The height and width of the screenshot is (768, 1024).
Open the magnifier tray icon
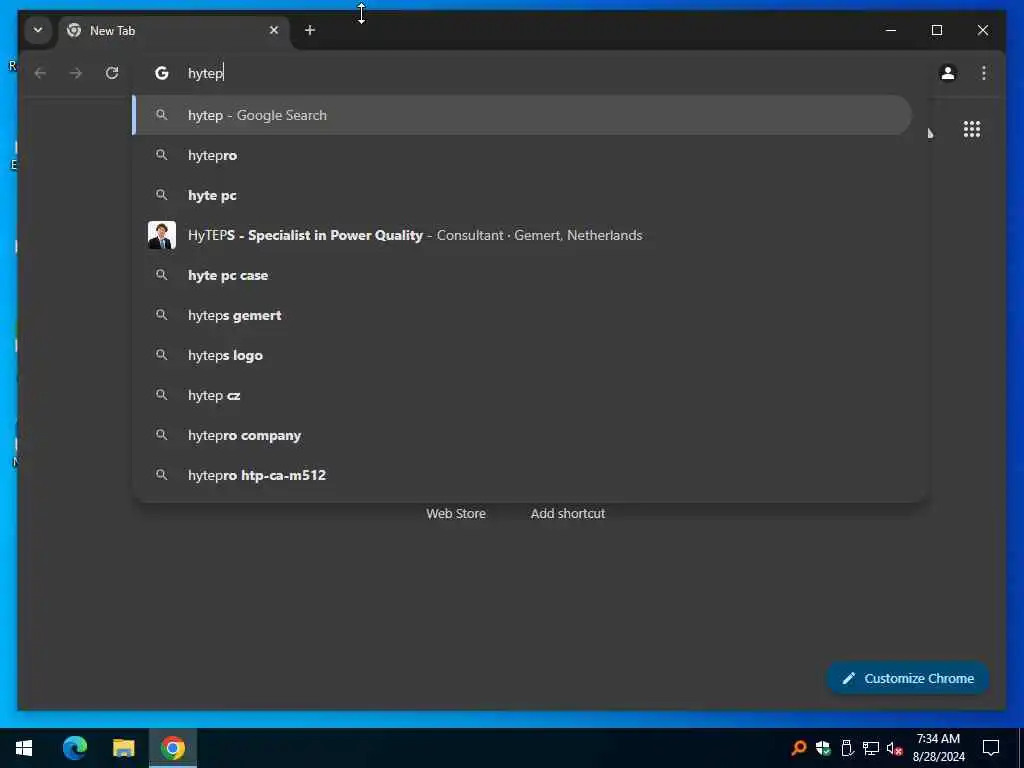798,748
